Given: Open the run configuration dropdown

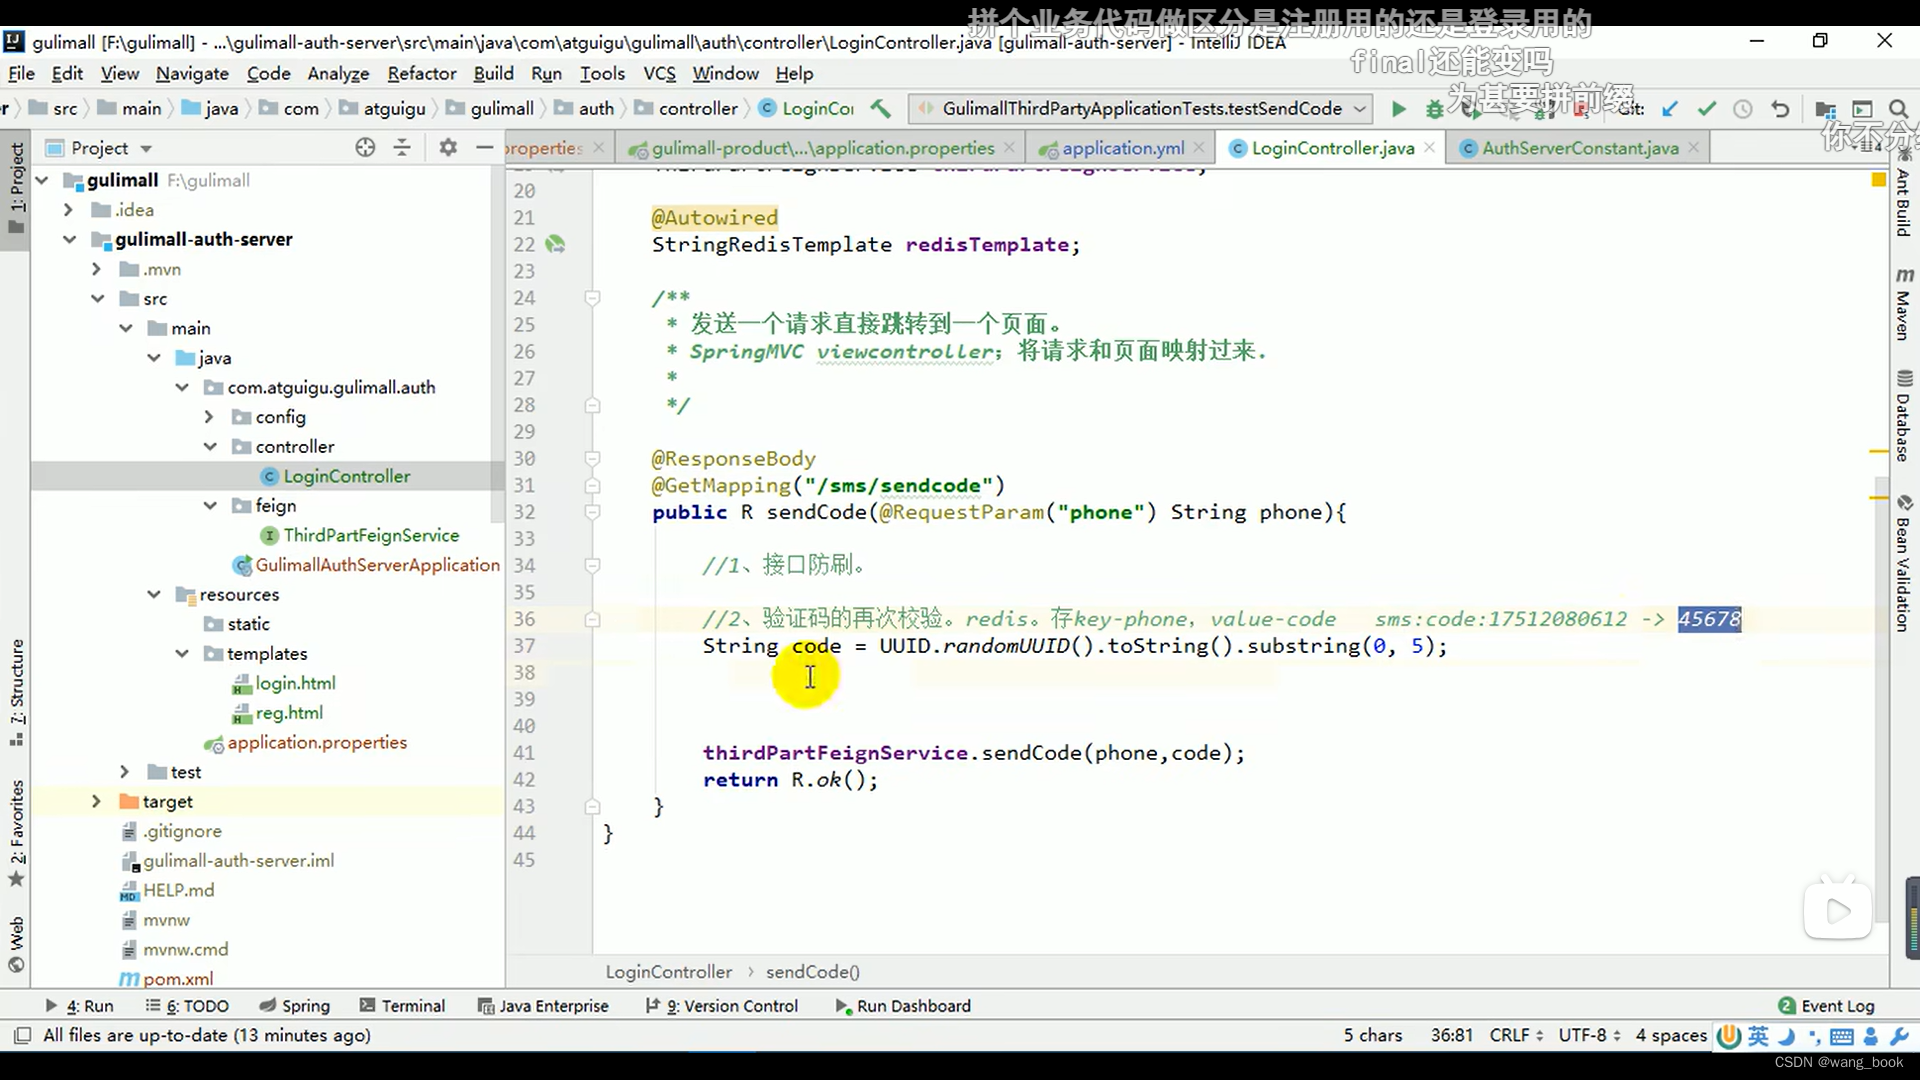Looking at the screenshot, I should point(1140,109).
